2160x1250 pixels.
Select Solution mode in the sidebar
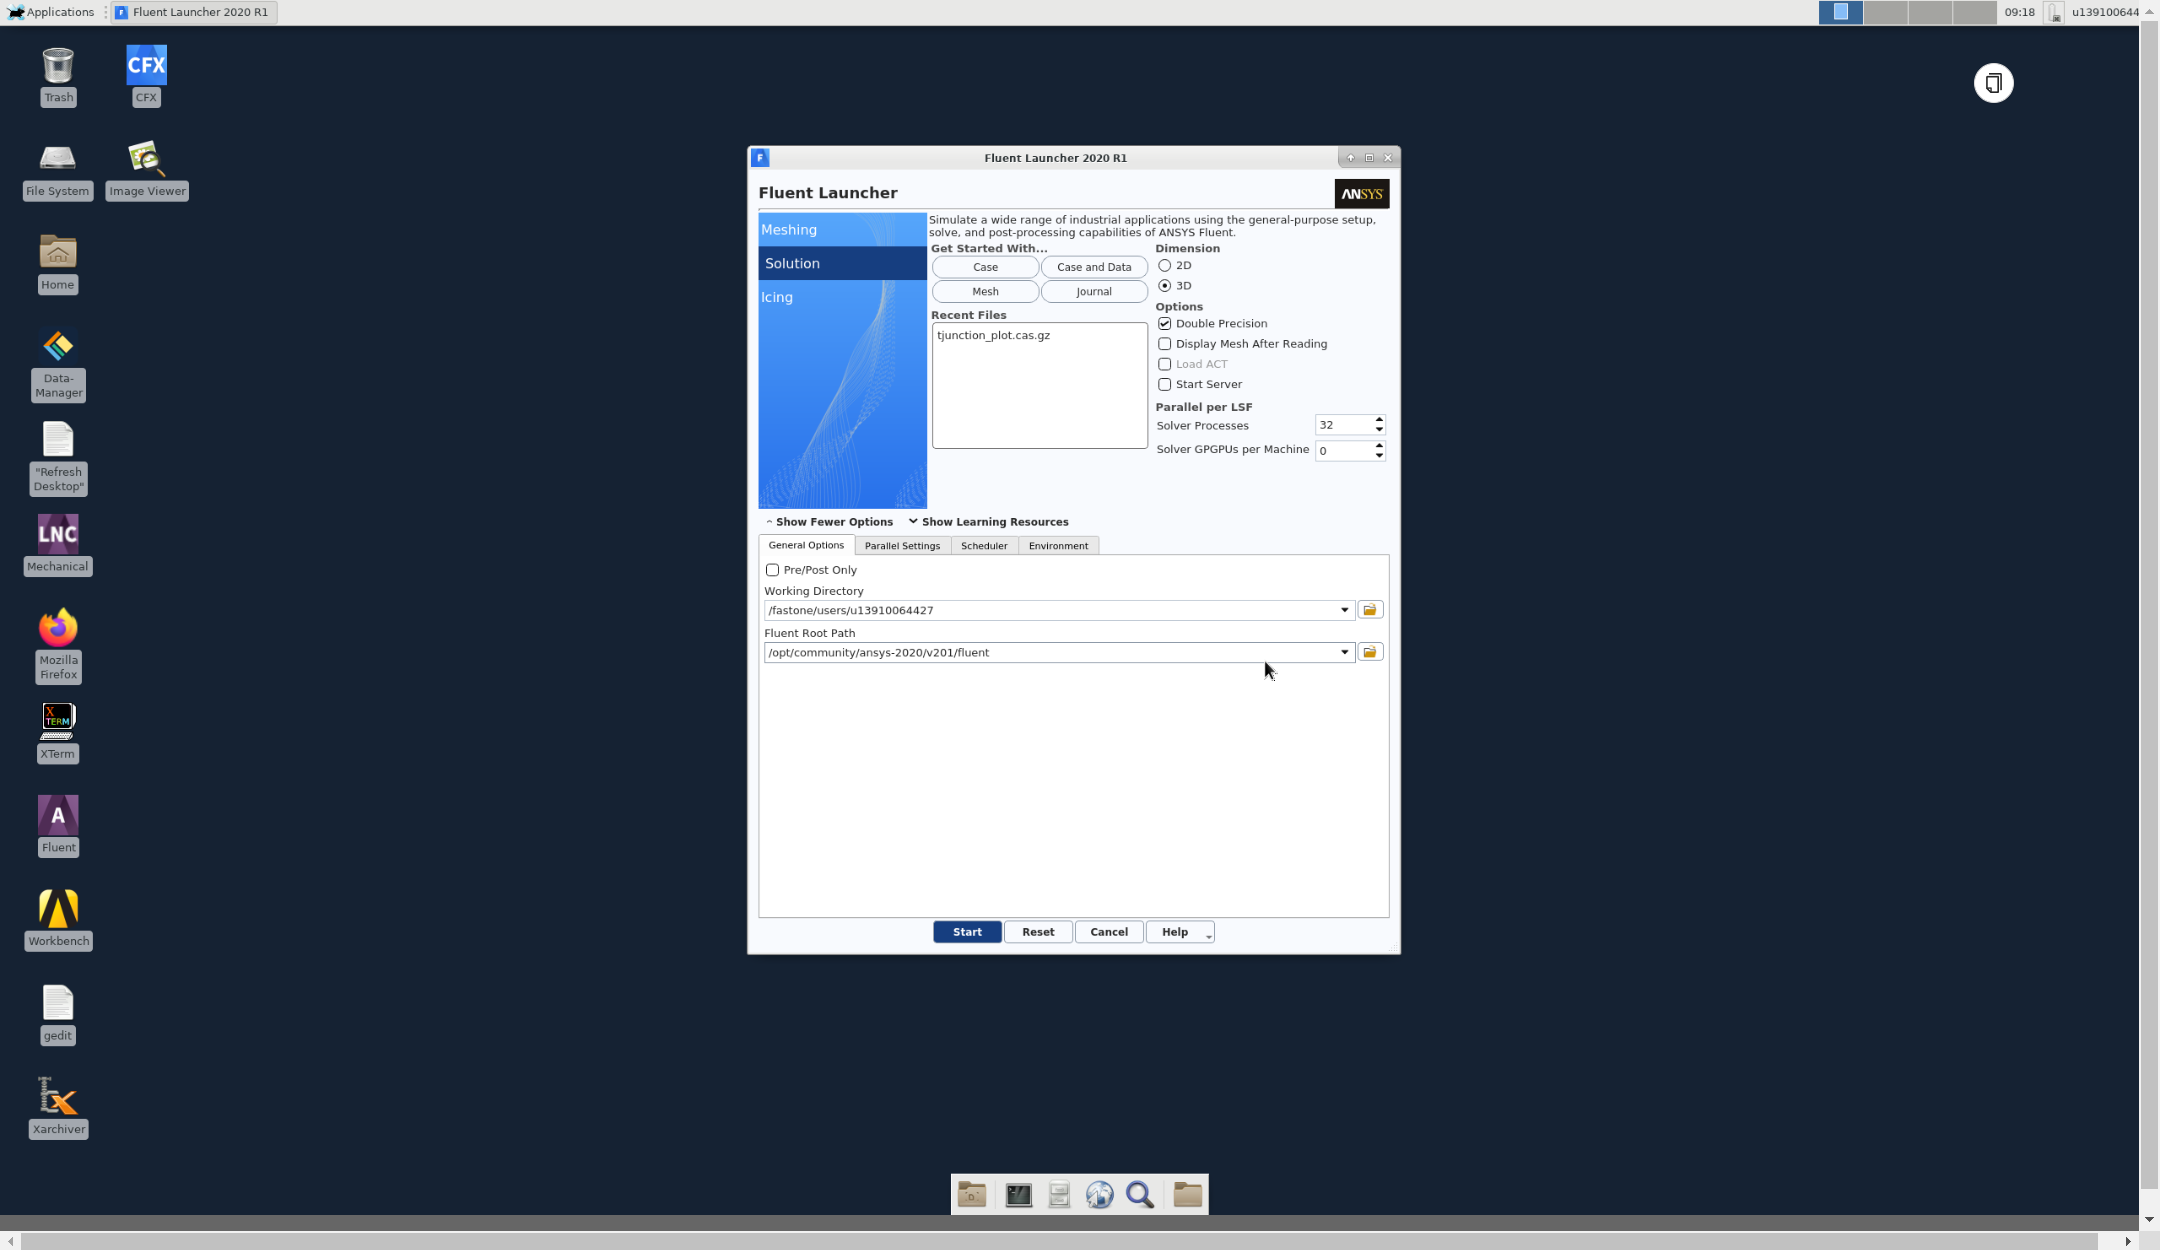click(x=842, y=264)
